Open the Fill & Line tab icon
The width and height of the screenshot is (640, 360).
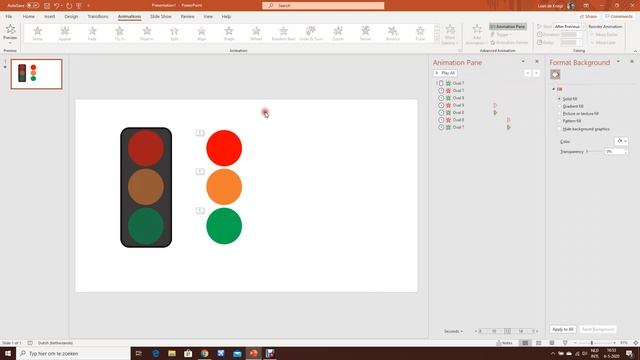tap(555, 74)
